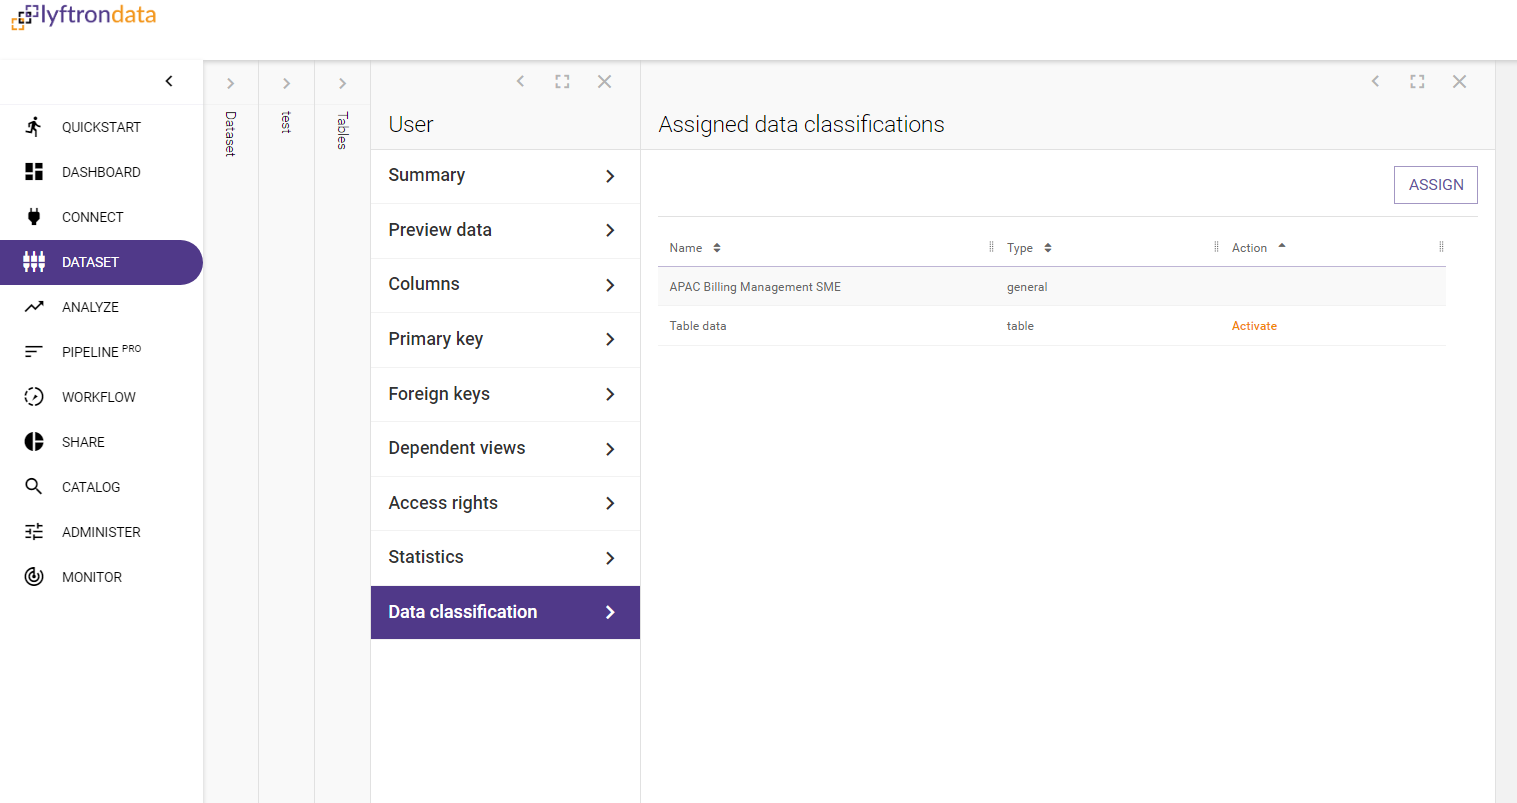1517x803 pixels.
Task: Expand the collapsed Dataset panel
Action: point(230,83)
